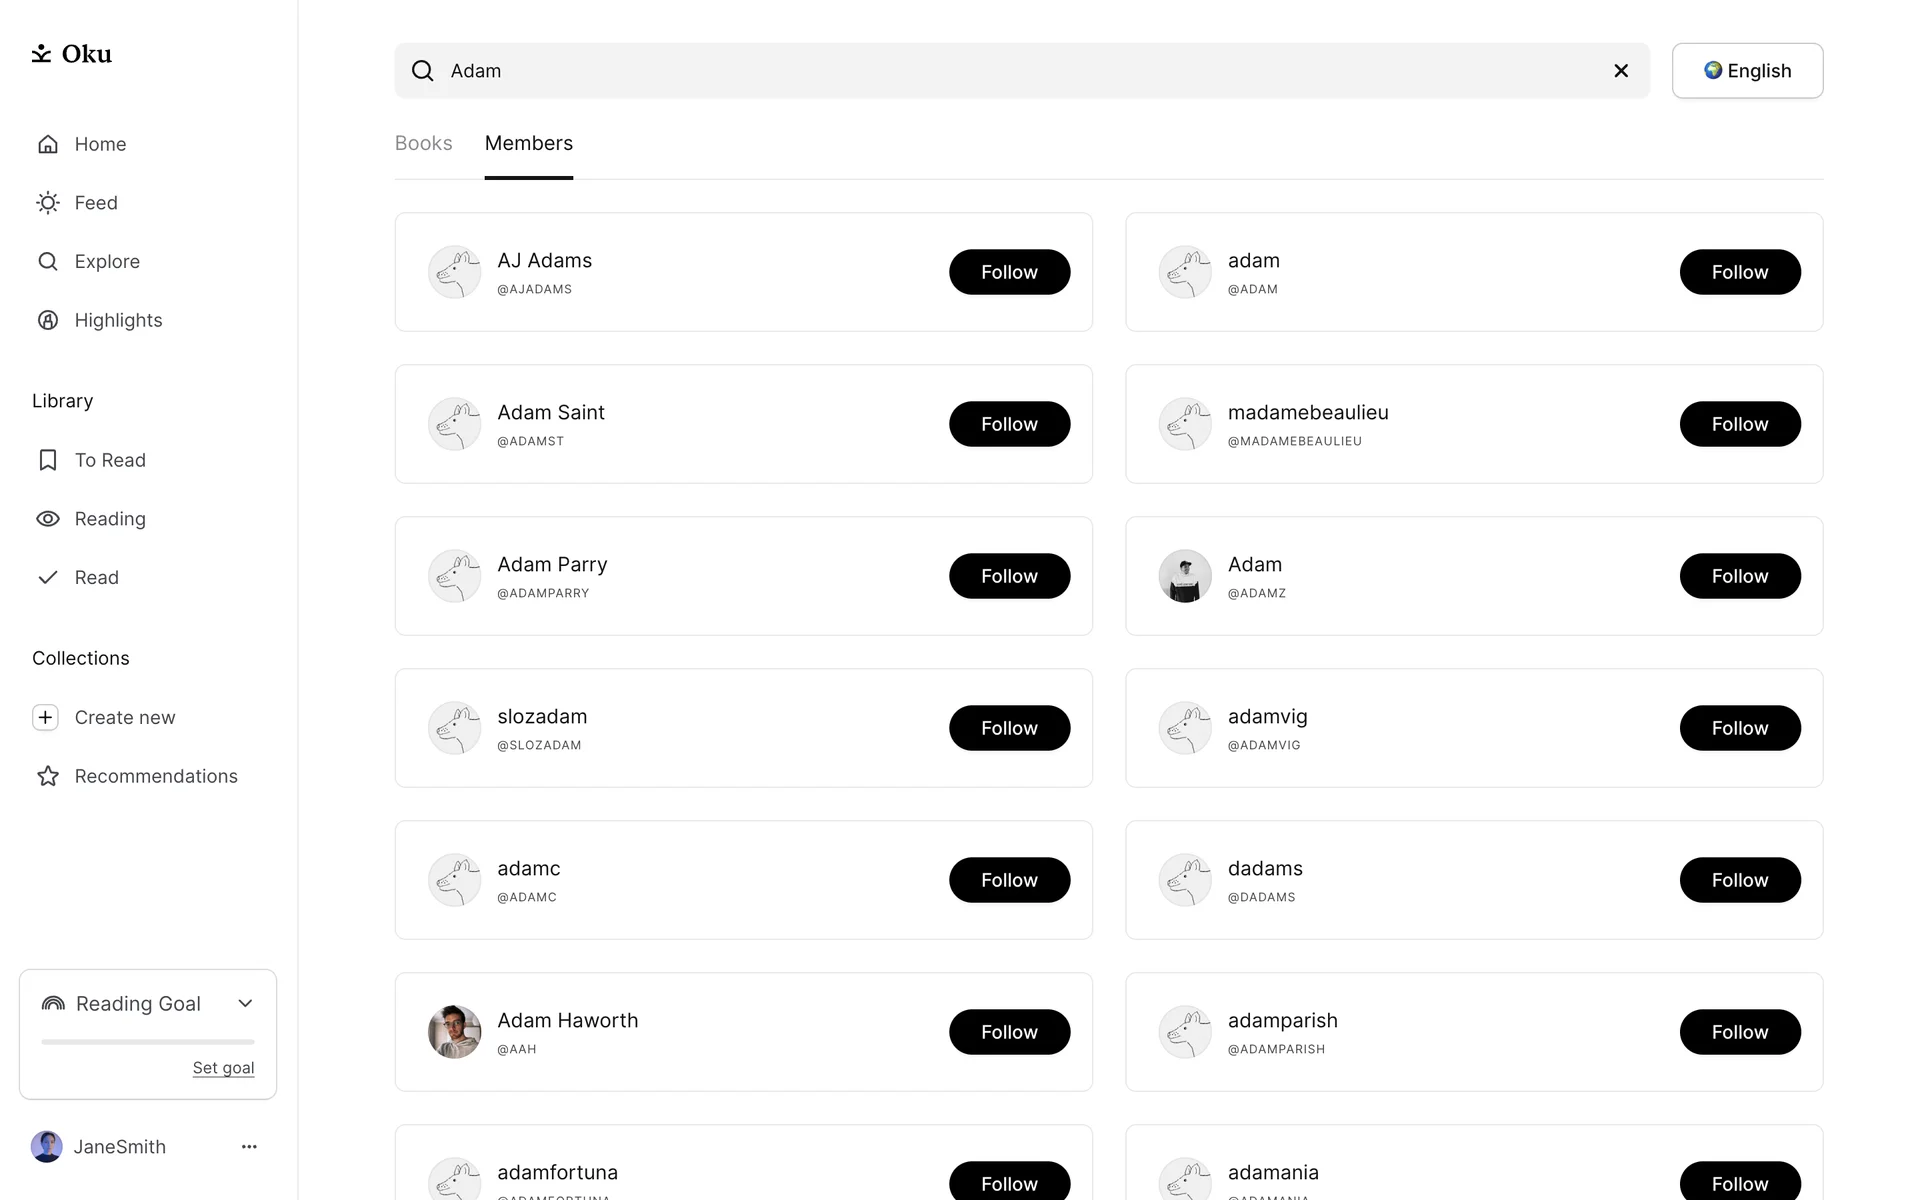Open JaneSmith account options menu

click(x=249, y=1147)
